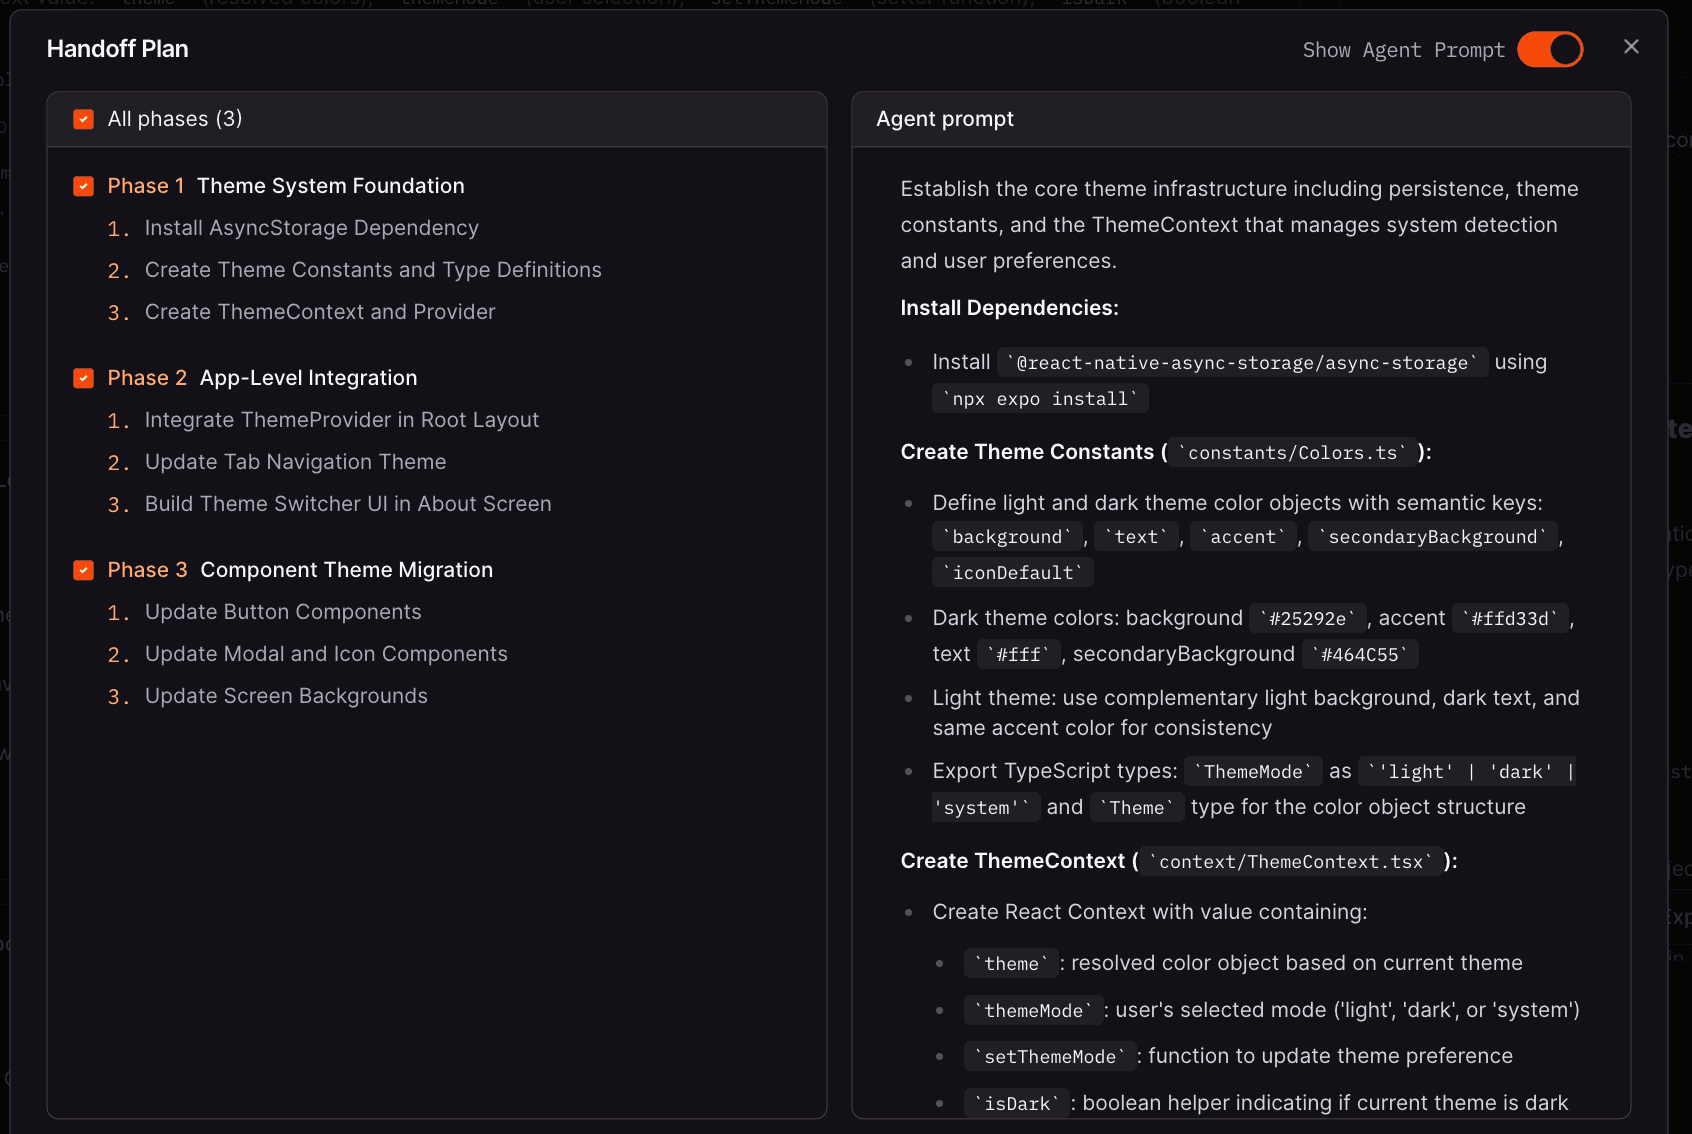This screenshot has width=1692, height=1134.
Task: Open Create ThemeContext and Provider step
Action: 319,312
